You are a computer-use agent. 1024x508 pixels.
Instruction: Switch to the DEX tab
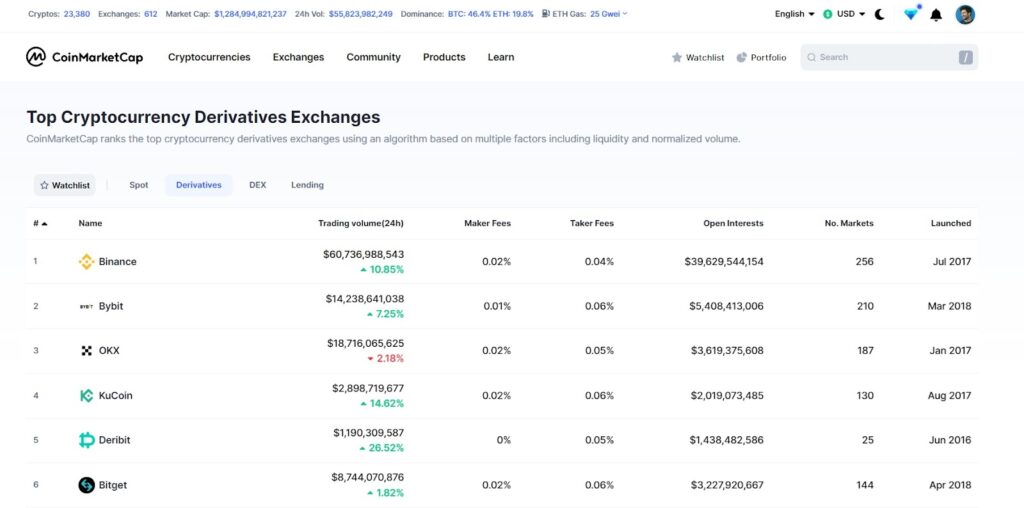257,185
